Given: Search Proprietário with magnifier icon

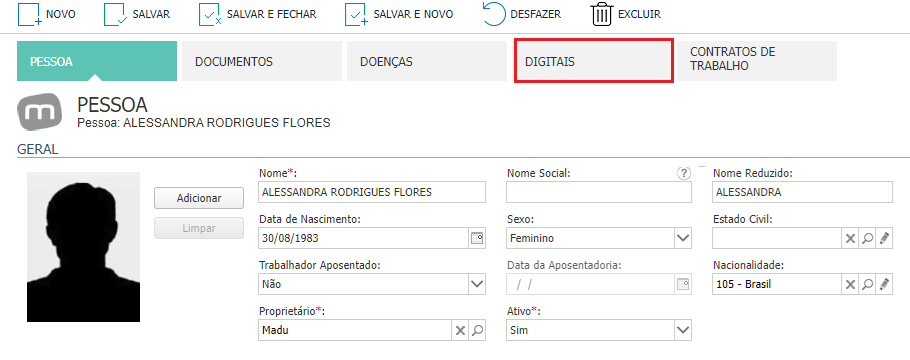Looking at the screenshot, I should [x=477, y=330].
